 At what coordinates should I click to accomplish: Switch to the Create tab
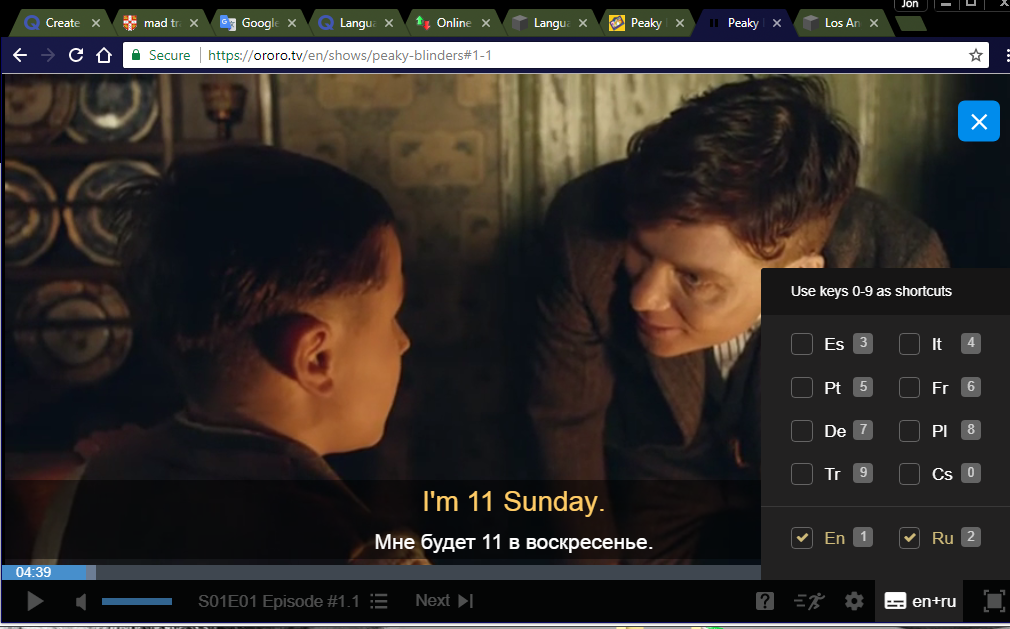pos(62,23)
